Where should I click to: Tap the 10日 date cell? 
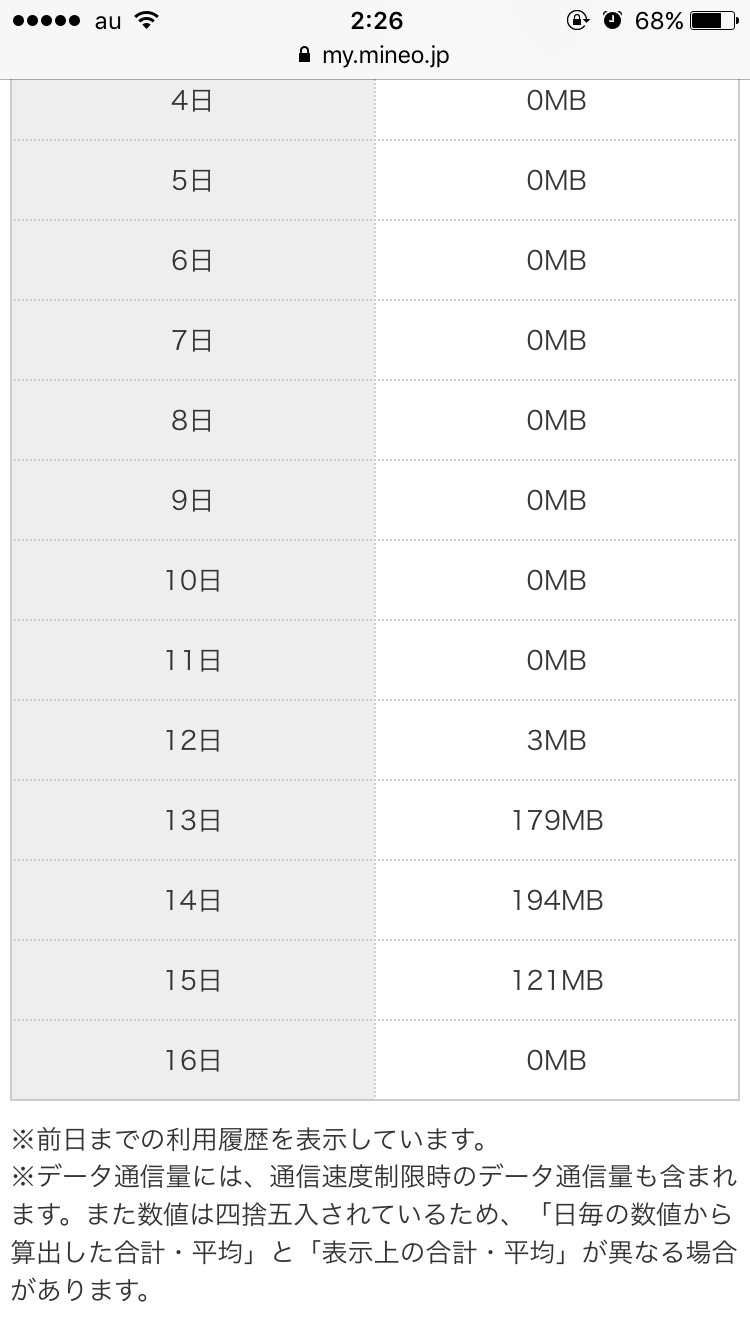tap(193, 580)
